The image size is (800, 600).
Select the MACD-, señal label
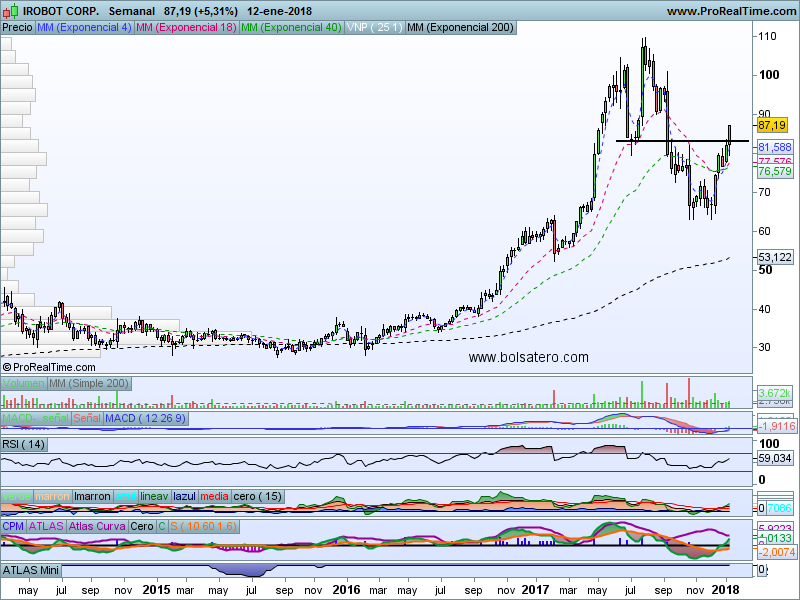click(x=36, y=418)
